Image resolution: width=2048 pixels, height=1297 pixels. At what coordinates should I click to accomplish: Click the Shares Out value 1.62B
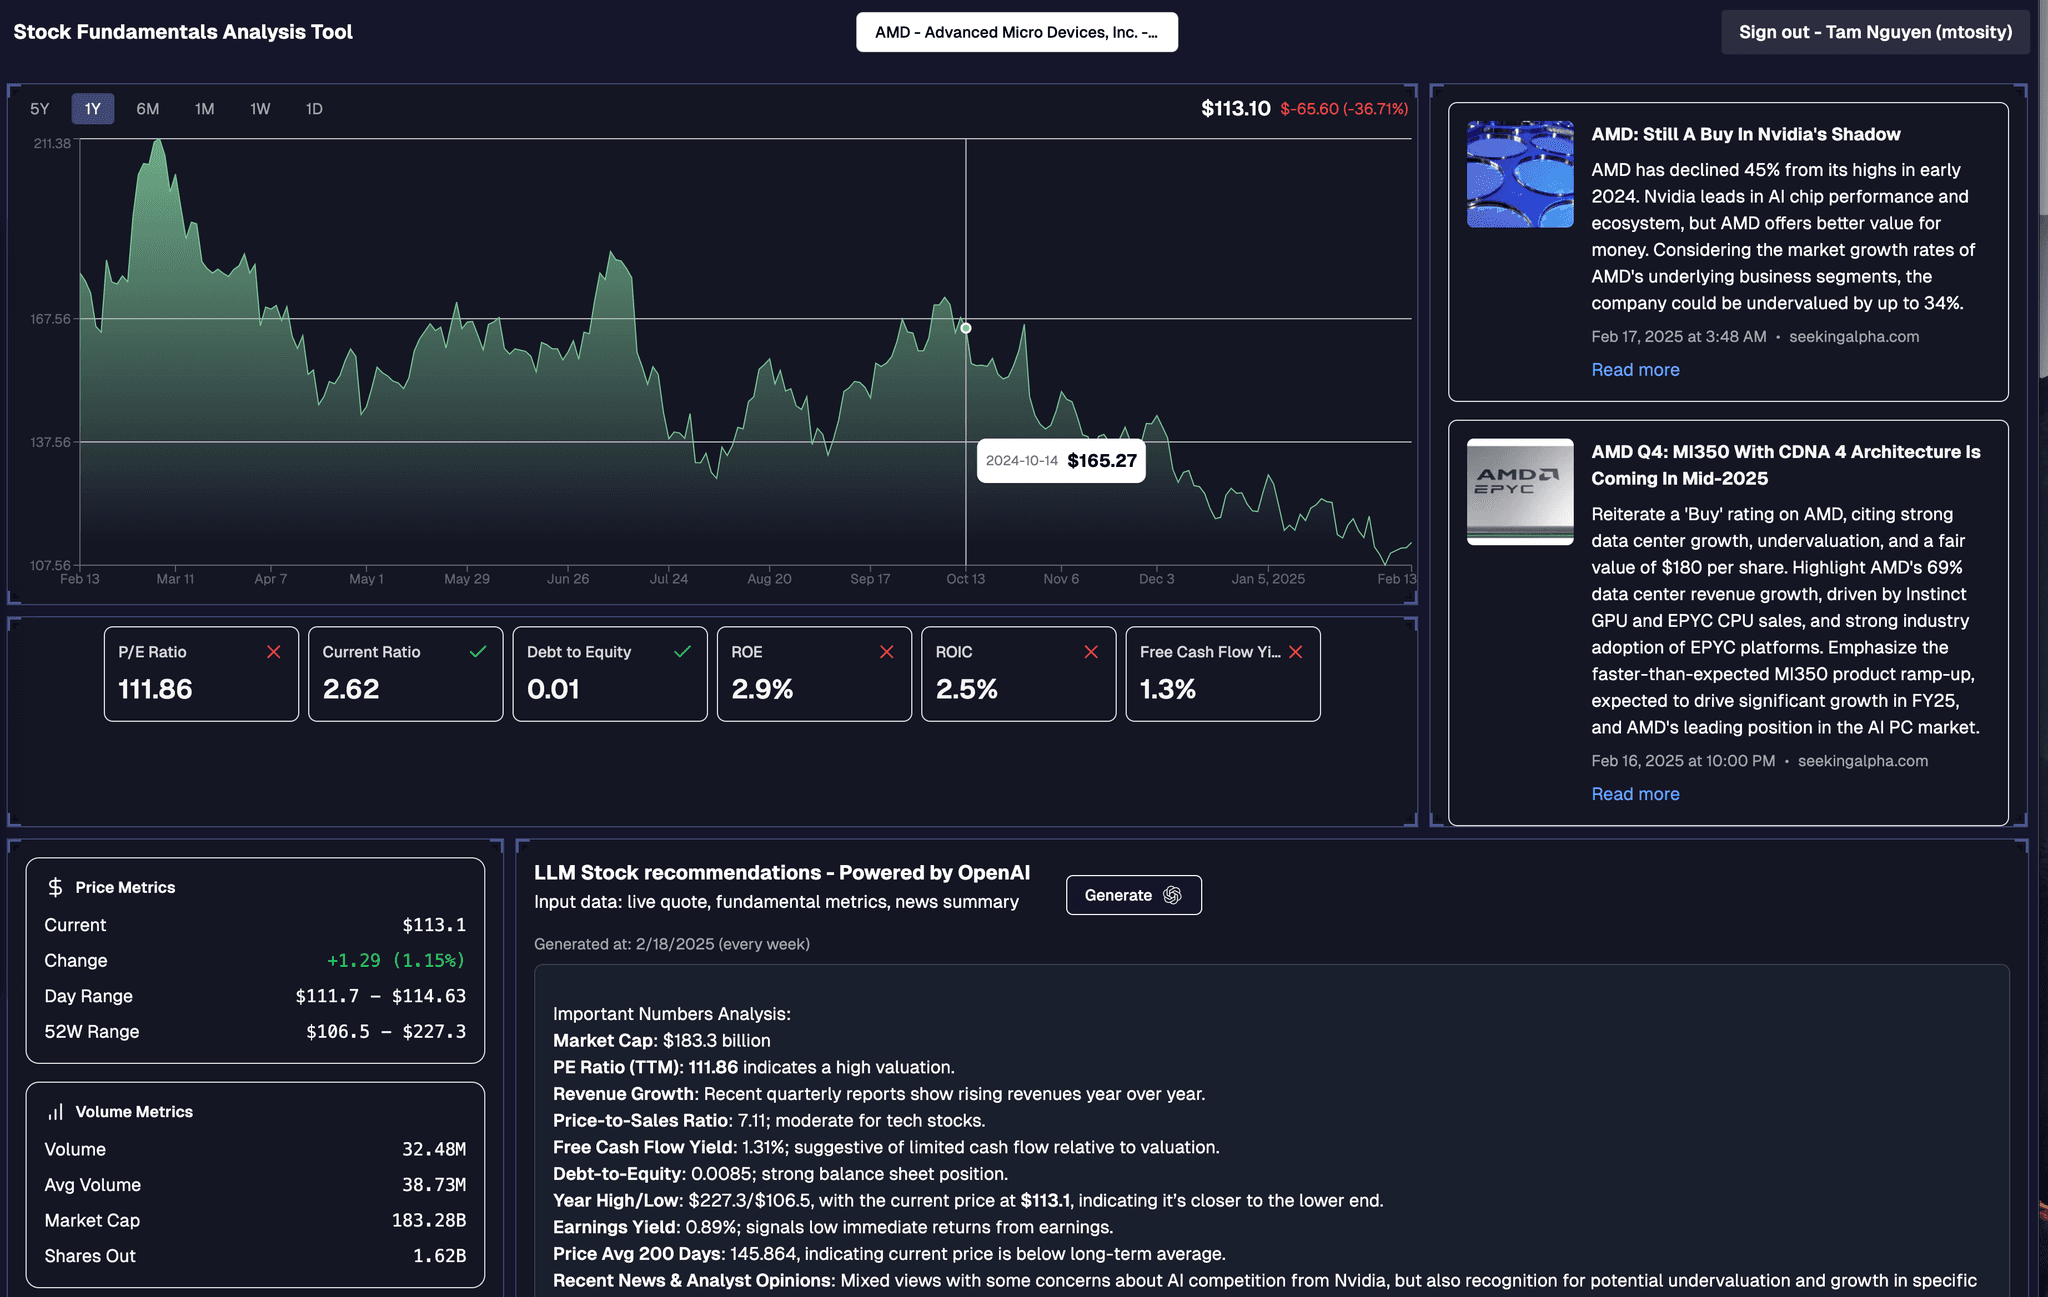click(440, 1256)
